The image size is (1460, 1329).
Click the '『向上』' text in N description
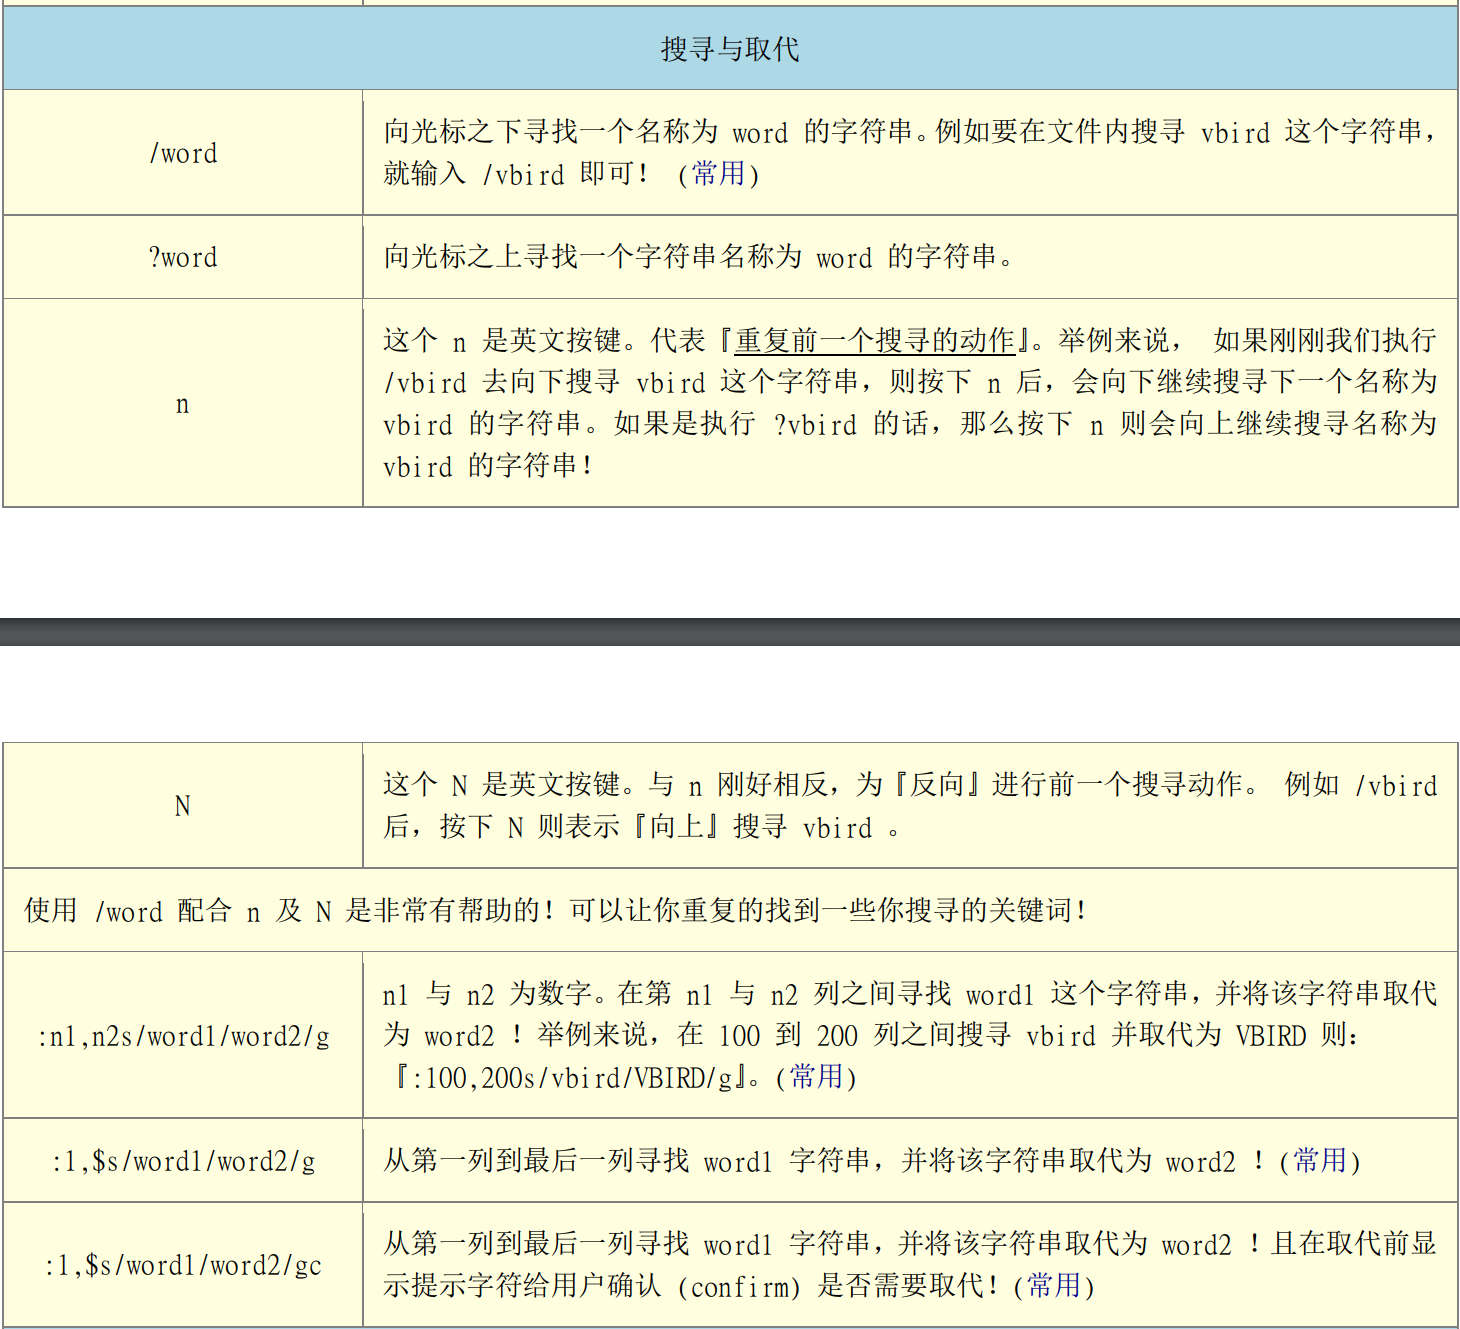677,827
